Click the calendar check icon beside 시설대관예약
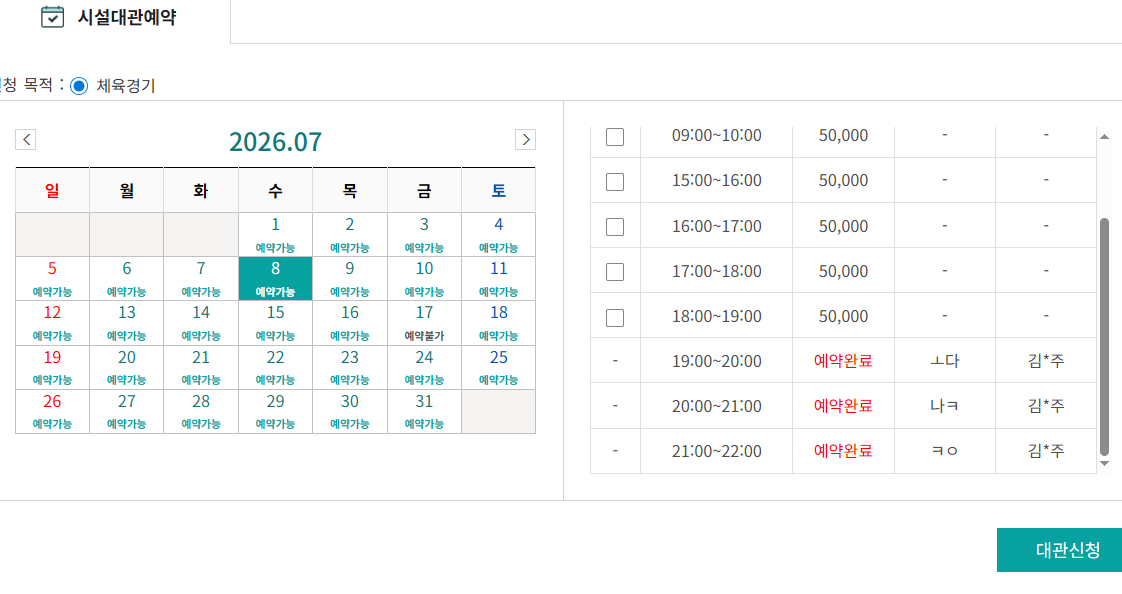 point(52,16)
